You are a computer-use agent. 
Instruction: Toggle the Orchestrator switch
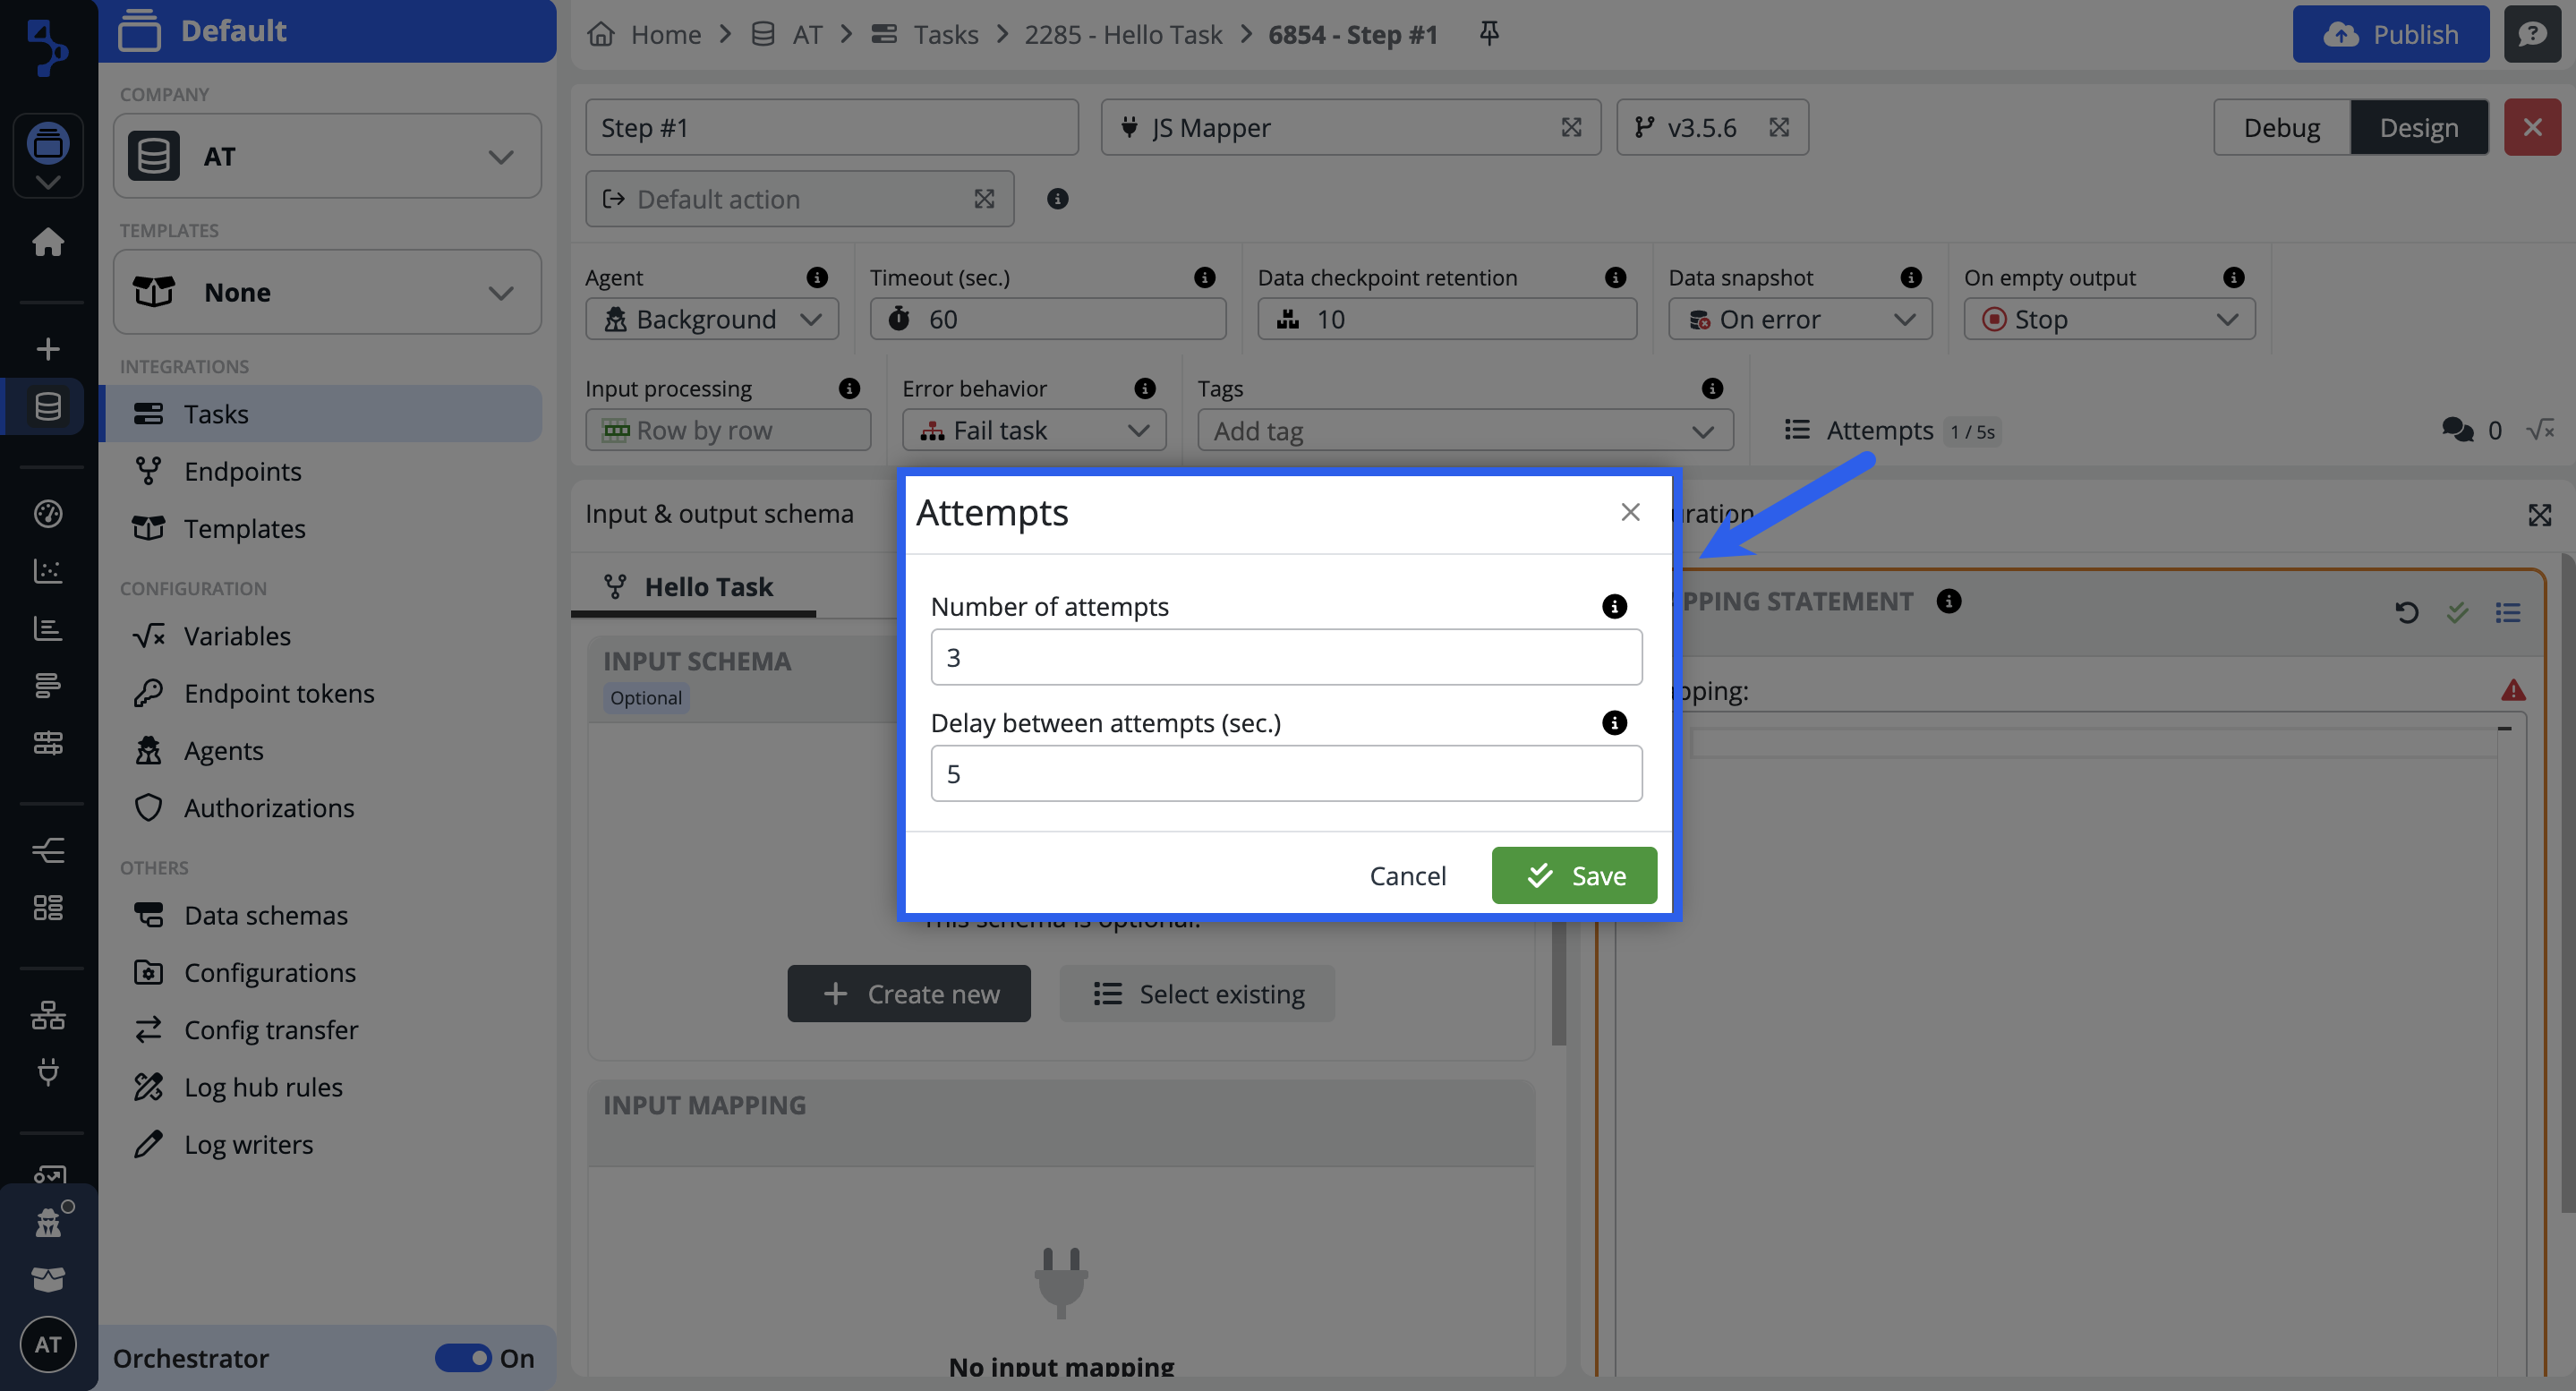pos(463,1357)
